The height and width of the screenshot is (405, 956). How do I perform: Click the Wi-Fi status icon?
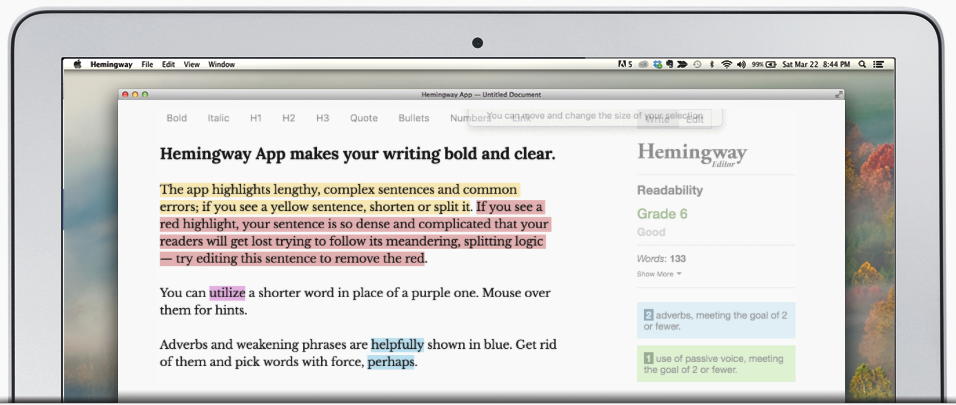pyautogui.click(x=726, y=64)
